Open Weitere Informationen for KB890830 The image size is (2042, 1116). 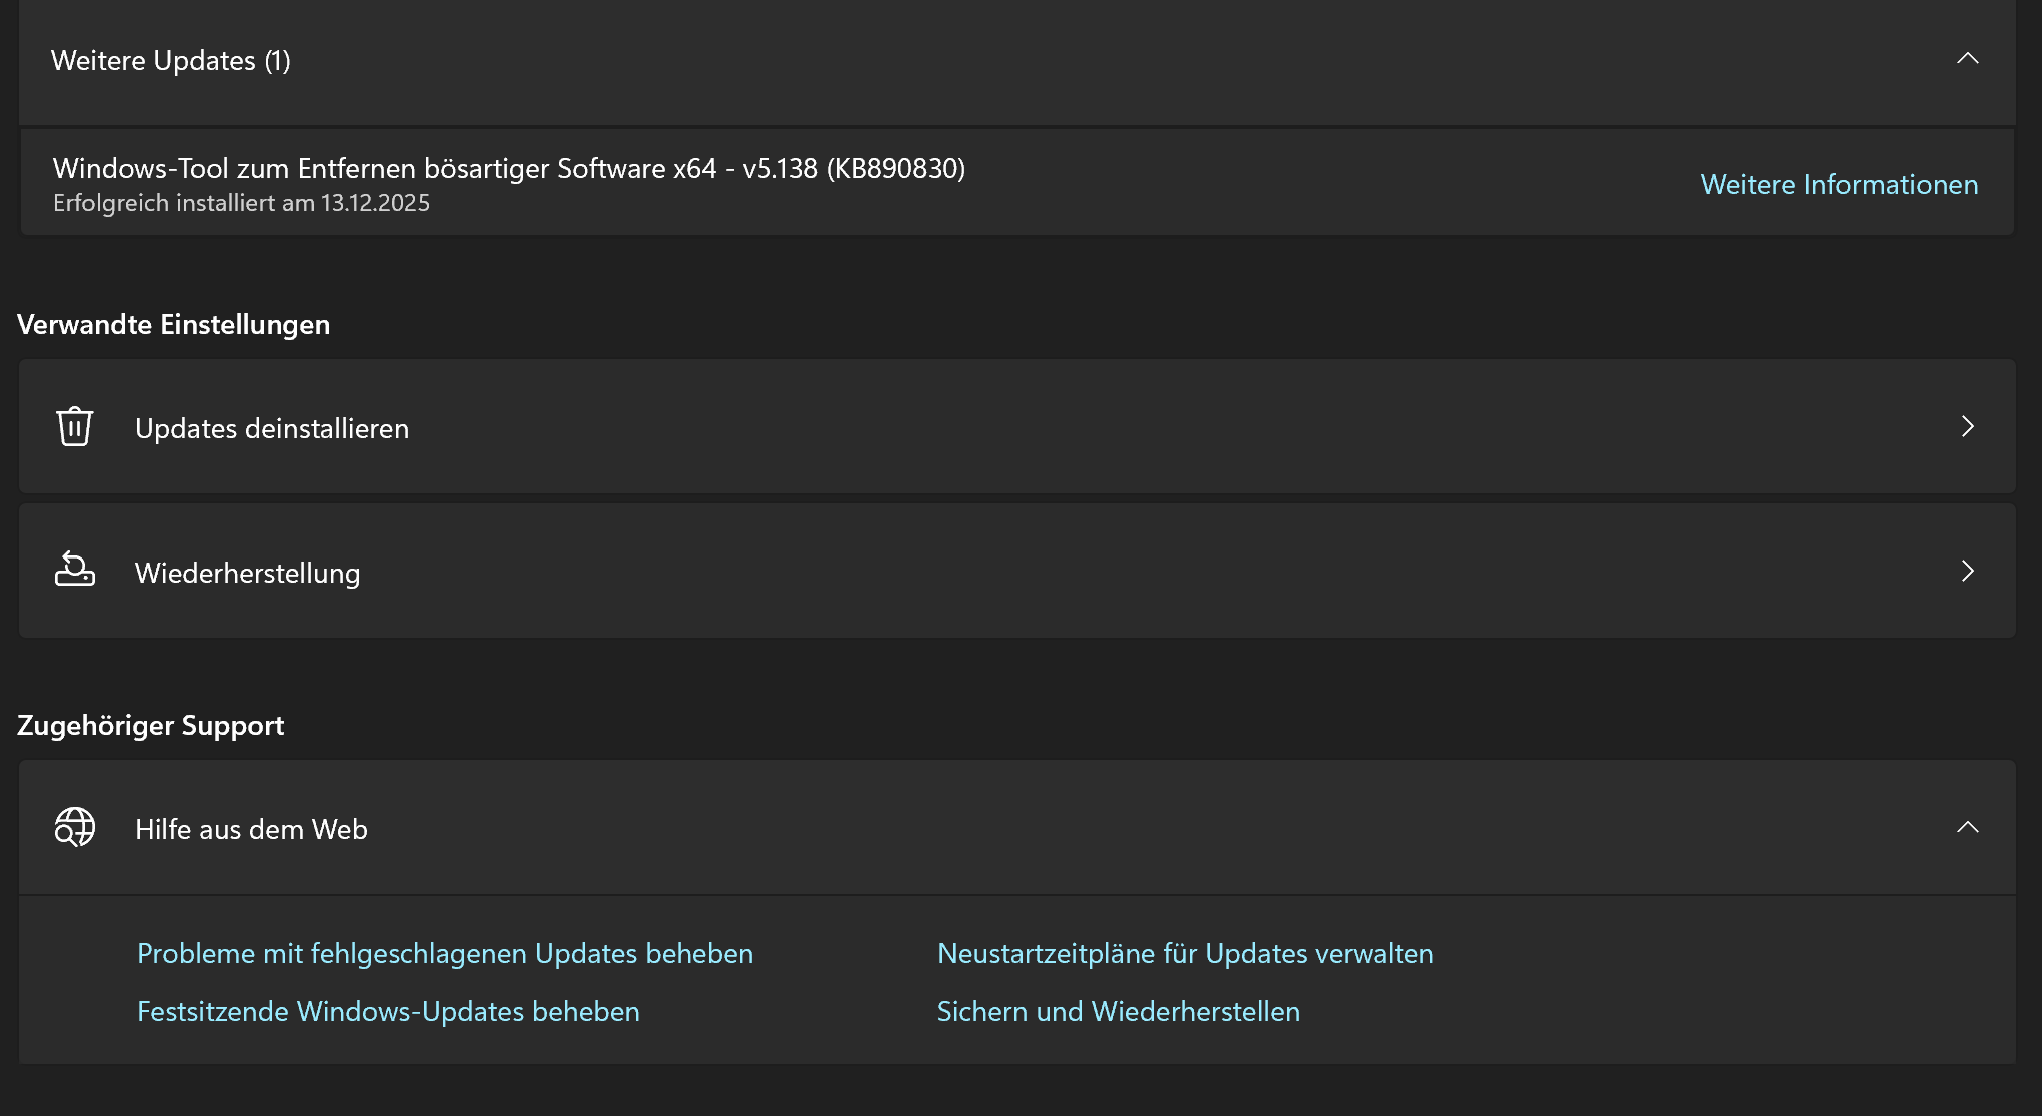[1839, 184]
